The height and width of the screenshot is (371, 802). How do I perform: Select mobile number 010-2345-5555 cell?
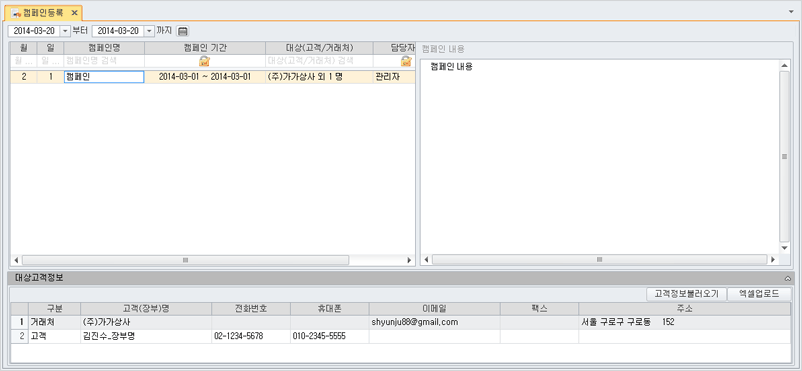[330, 336]
